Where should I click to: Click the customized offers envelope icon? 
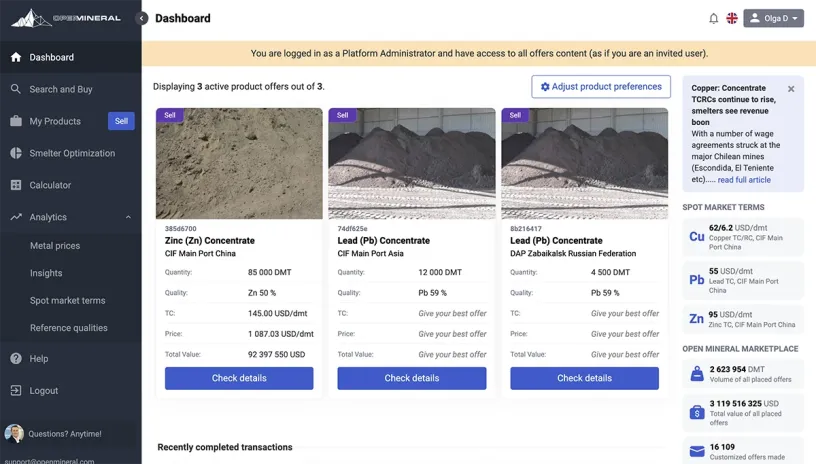pyautogui.click(x=697, y=451)
